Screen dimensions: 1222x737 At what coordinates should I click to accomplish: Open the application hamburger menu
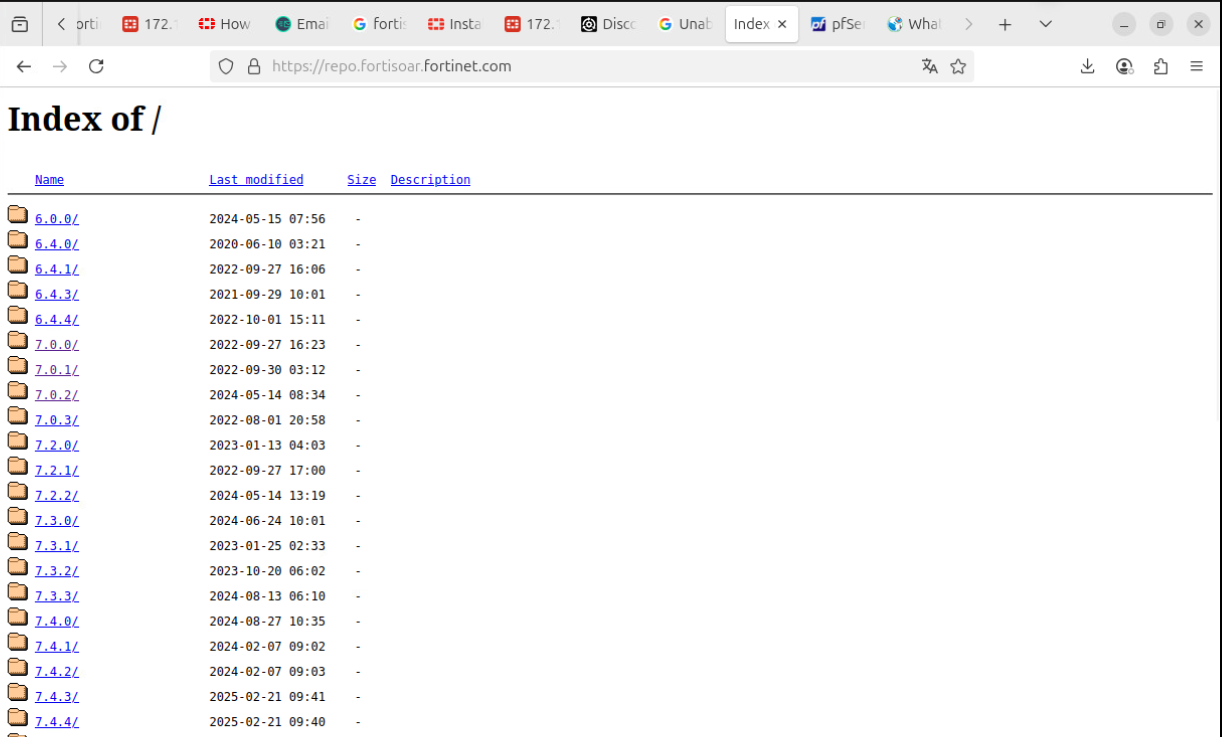[1196, 66]
